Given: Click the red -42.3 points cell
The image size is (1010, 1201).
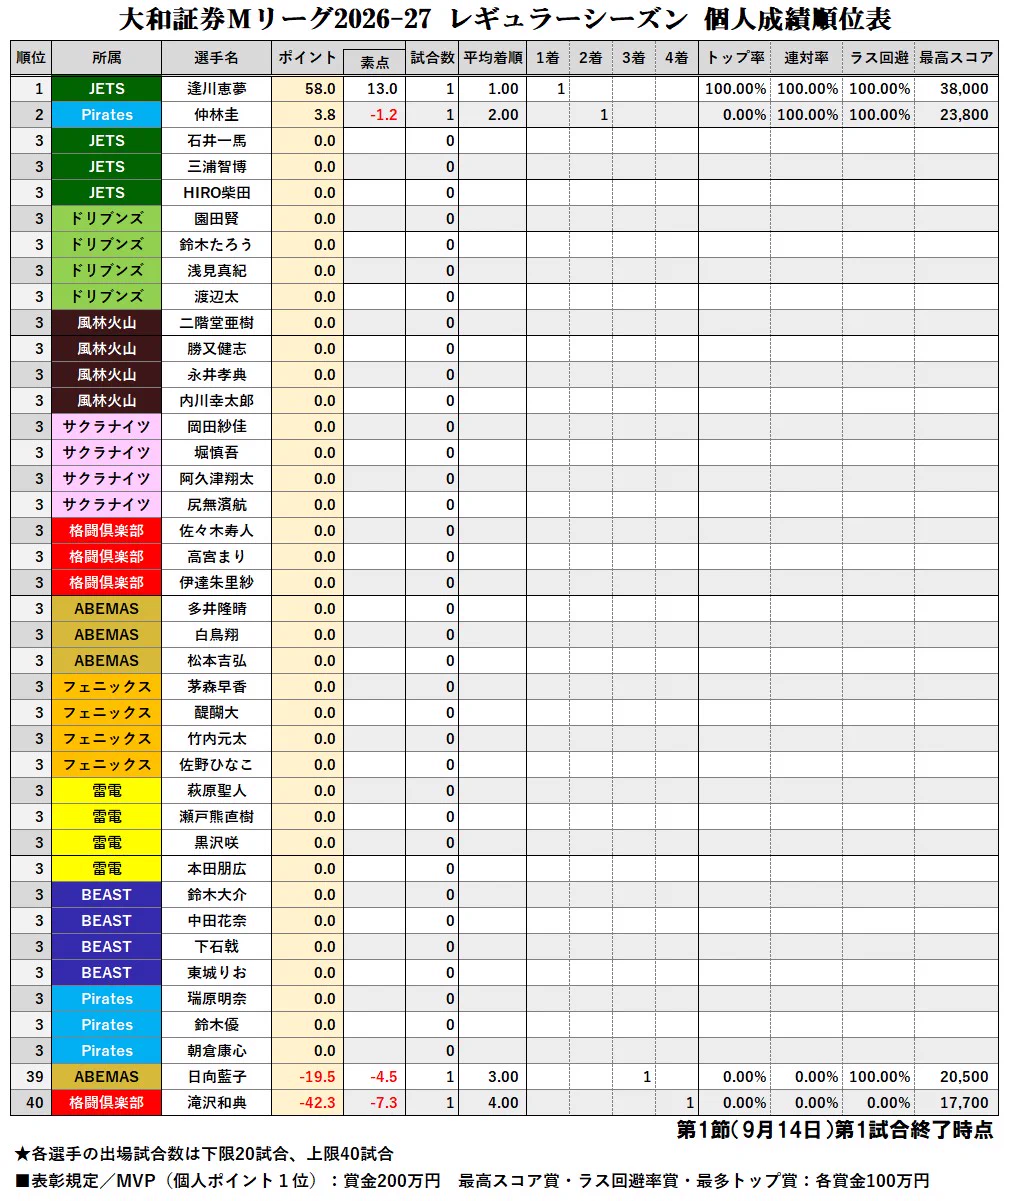Looking at the screenshot, I should click(307, 1103).
